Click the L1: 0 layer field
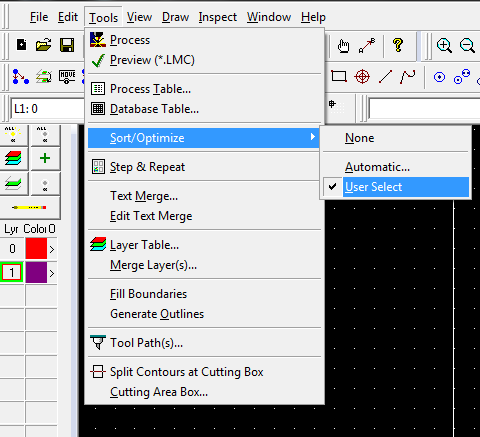 coord(47,109)
